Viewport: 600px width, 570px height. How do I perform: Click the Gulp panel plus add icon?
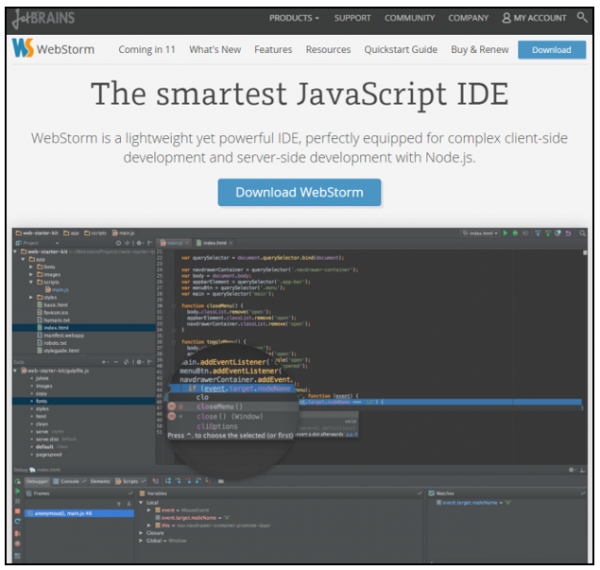tap(104, 362)
